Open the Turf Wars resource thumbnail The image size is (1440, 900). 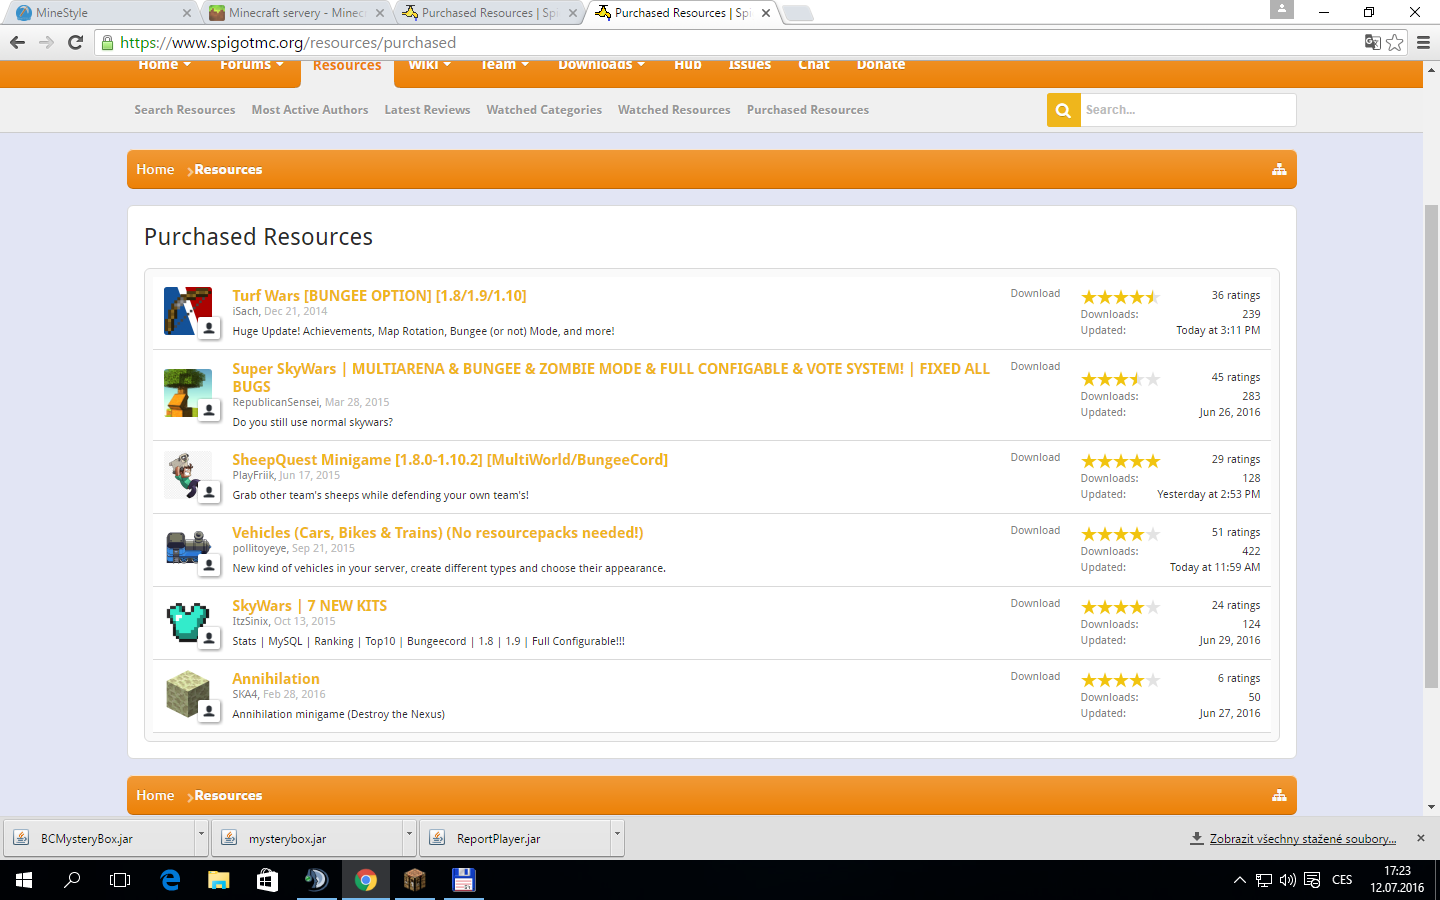pyautogui.click(x=187, y=311)
